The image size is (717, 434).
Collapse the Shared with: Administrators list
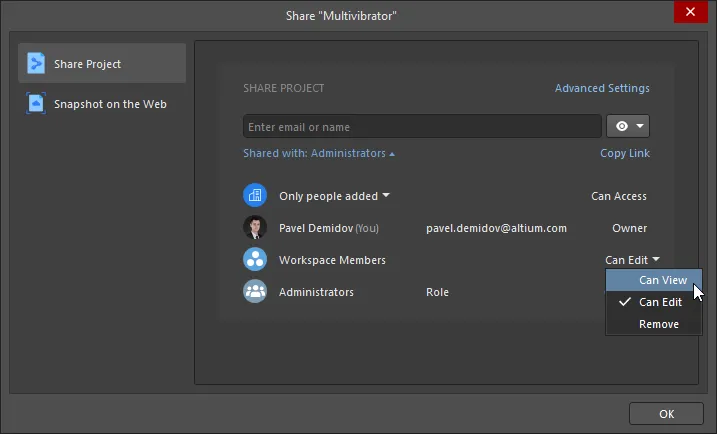click(319, 153)
